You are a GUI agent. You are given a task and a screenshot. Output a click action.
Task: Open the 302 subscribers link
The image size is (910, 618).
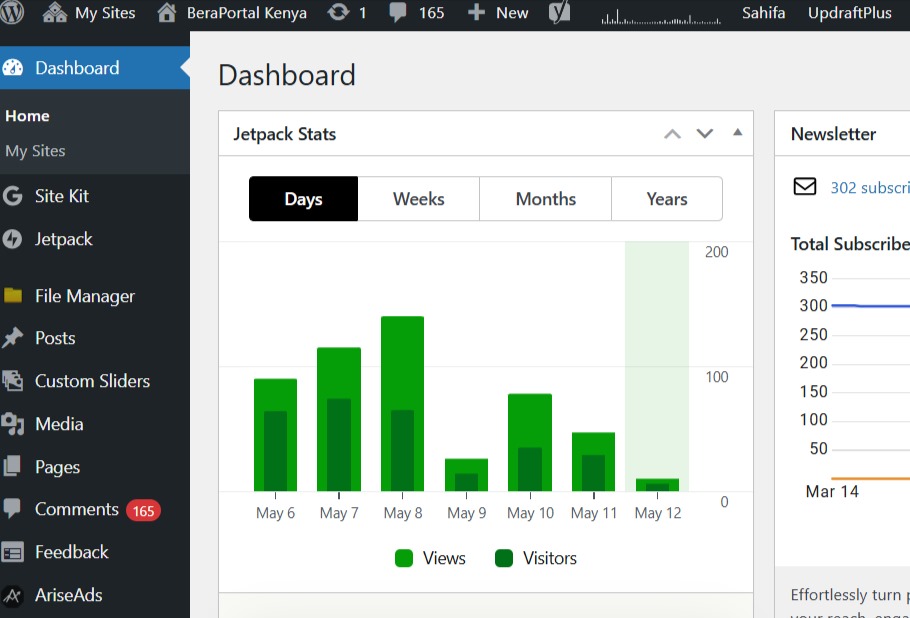869,187
